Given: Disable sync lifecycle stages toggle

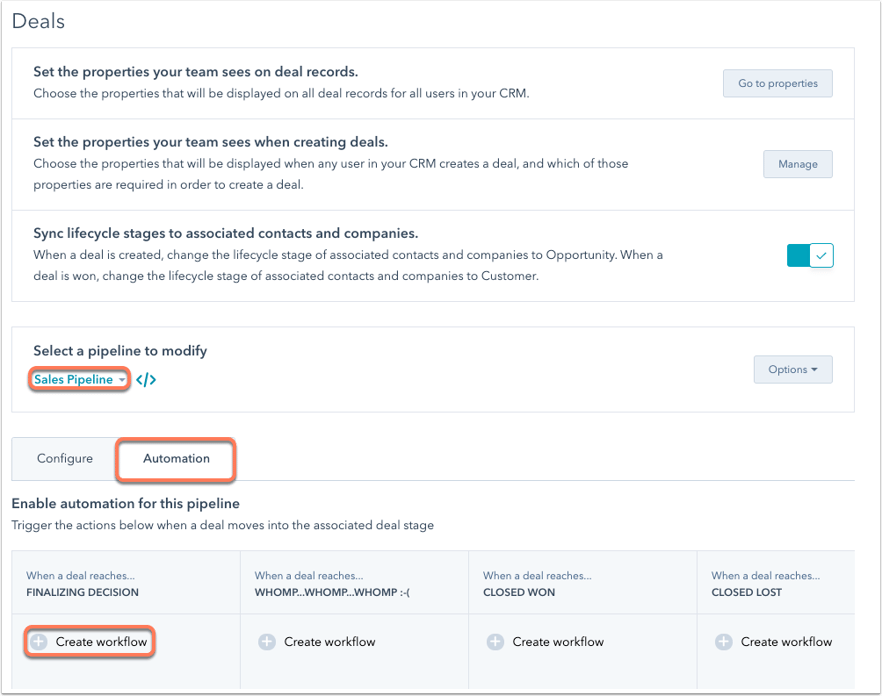Looking at the screenshot, I should pyautogui.click(x=810, y=255).
